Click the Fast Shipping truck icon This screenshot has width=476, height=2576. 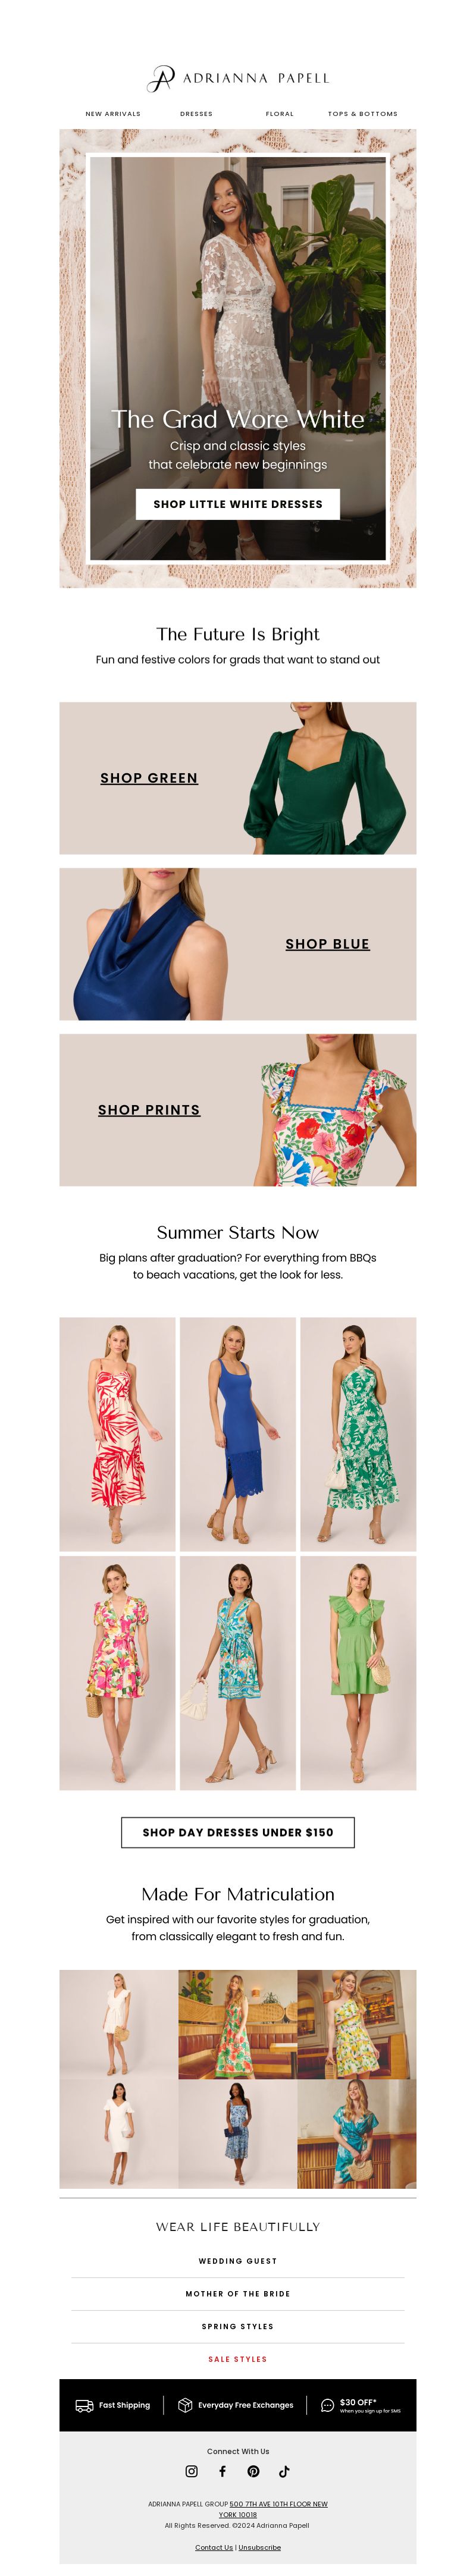(x=84, y=2405)
